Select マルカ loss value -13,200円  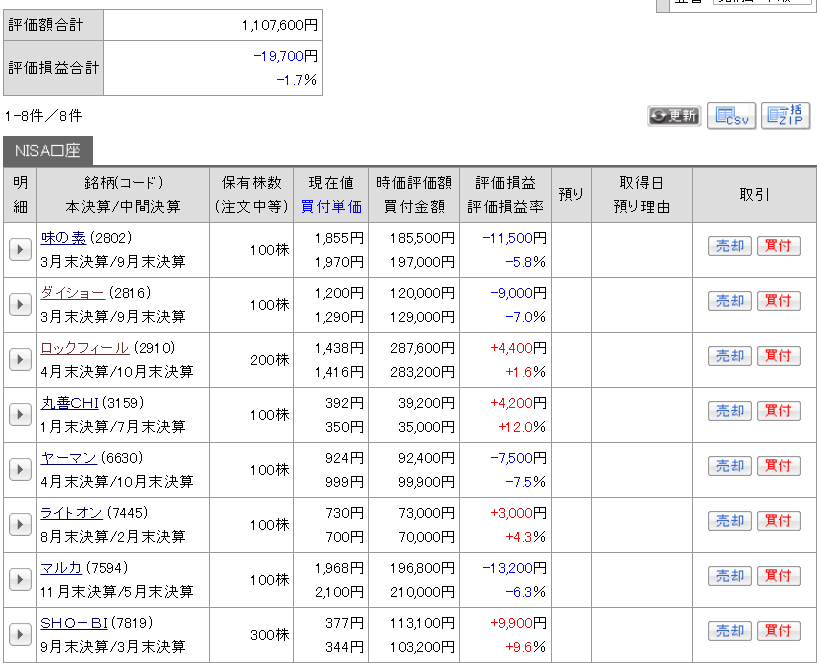tap(514, 568)
